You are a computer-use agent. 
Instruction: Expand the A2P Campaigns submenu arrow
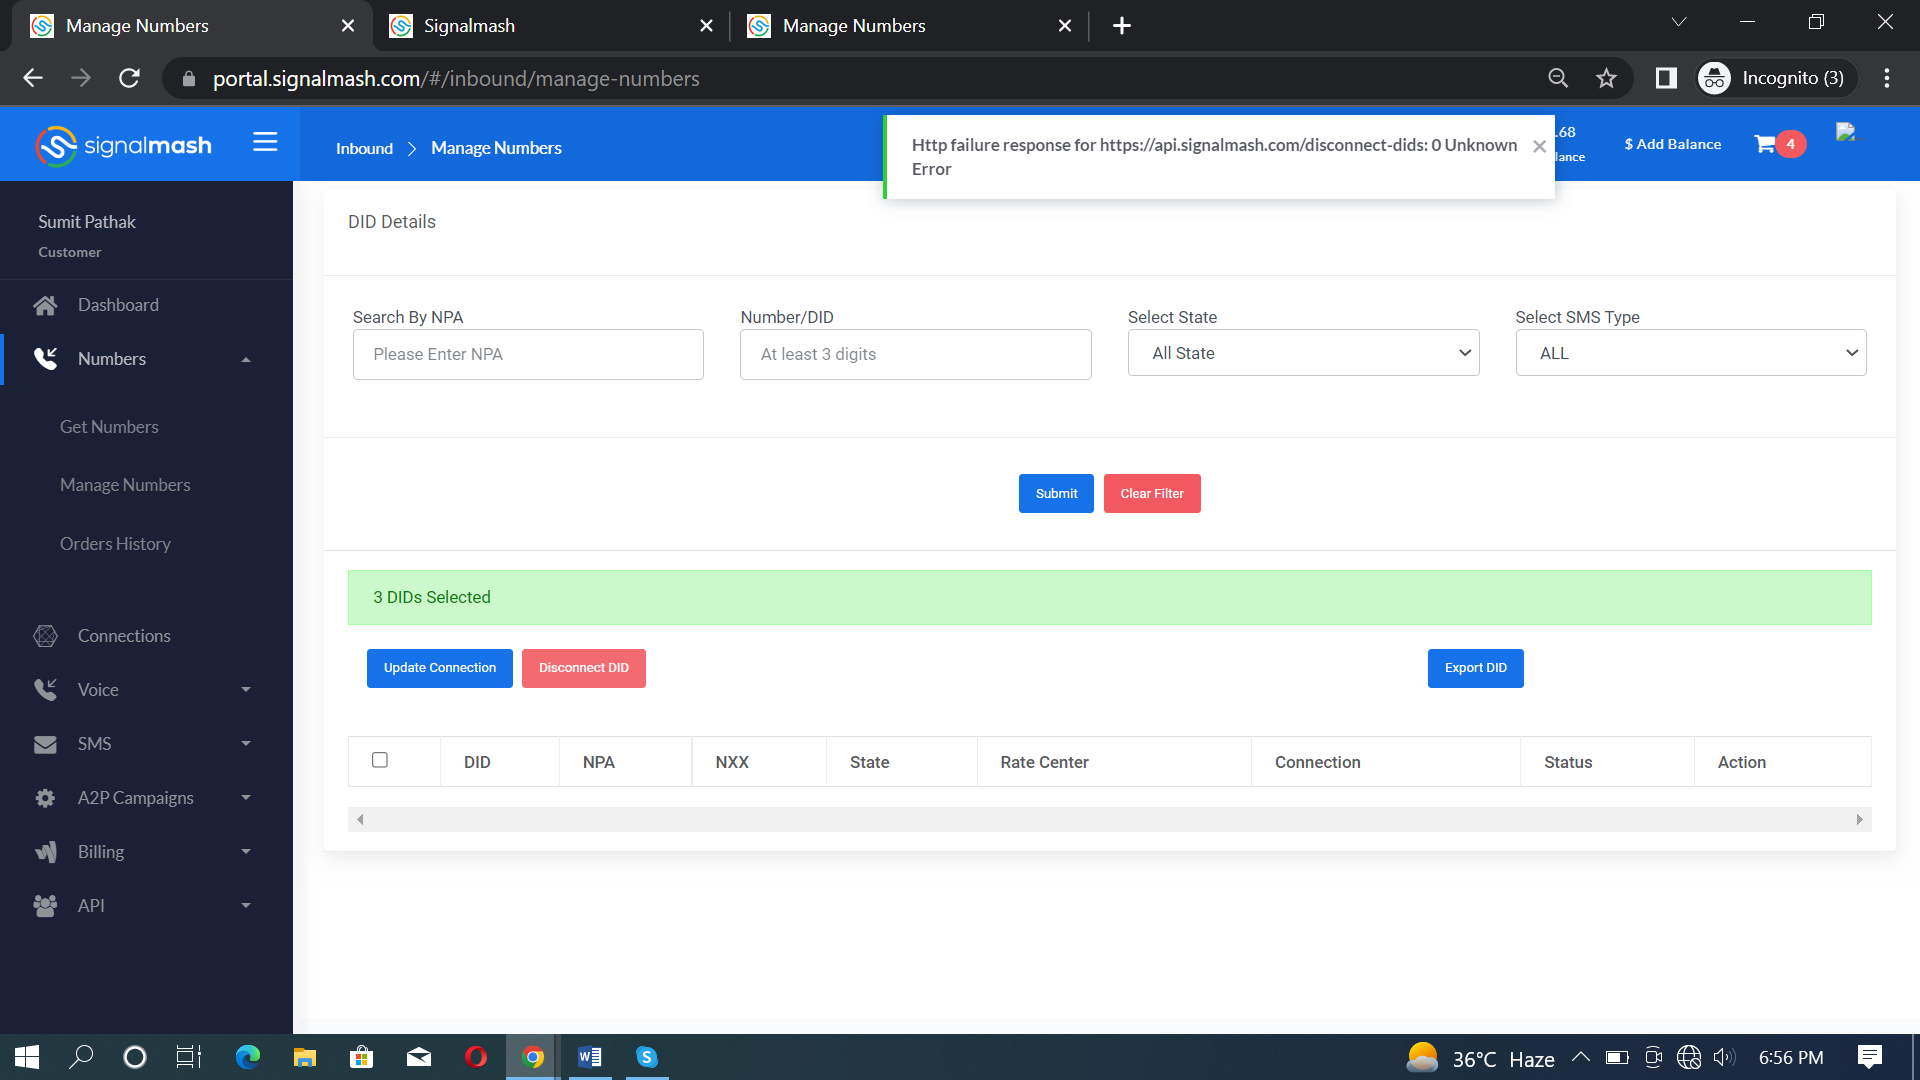pyautogui.click(x=246, y=798)
